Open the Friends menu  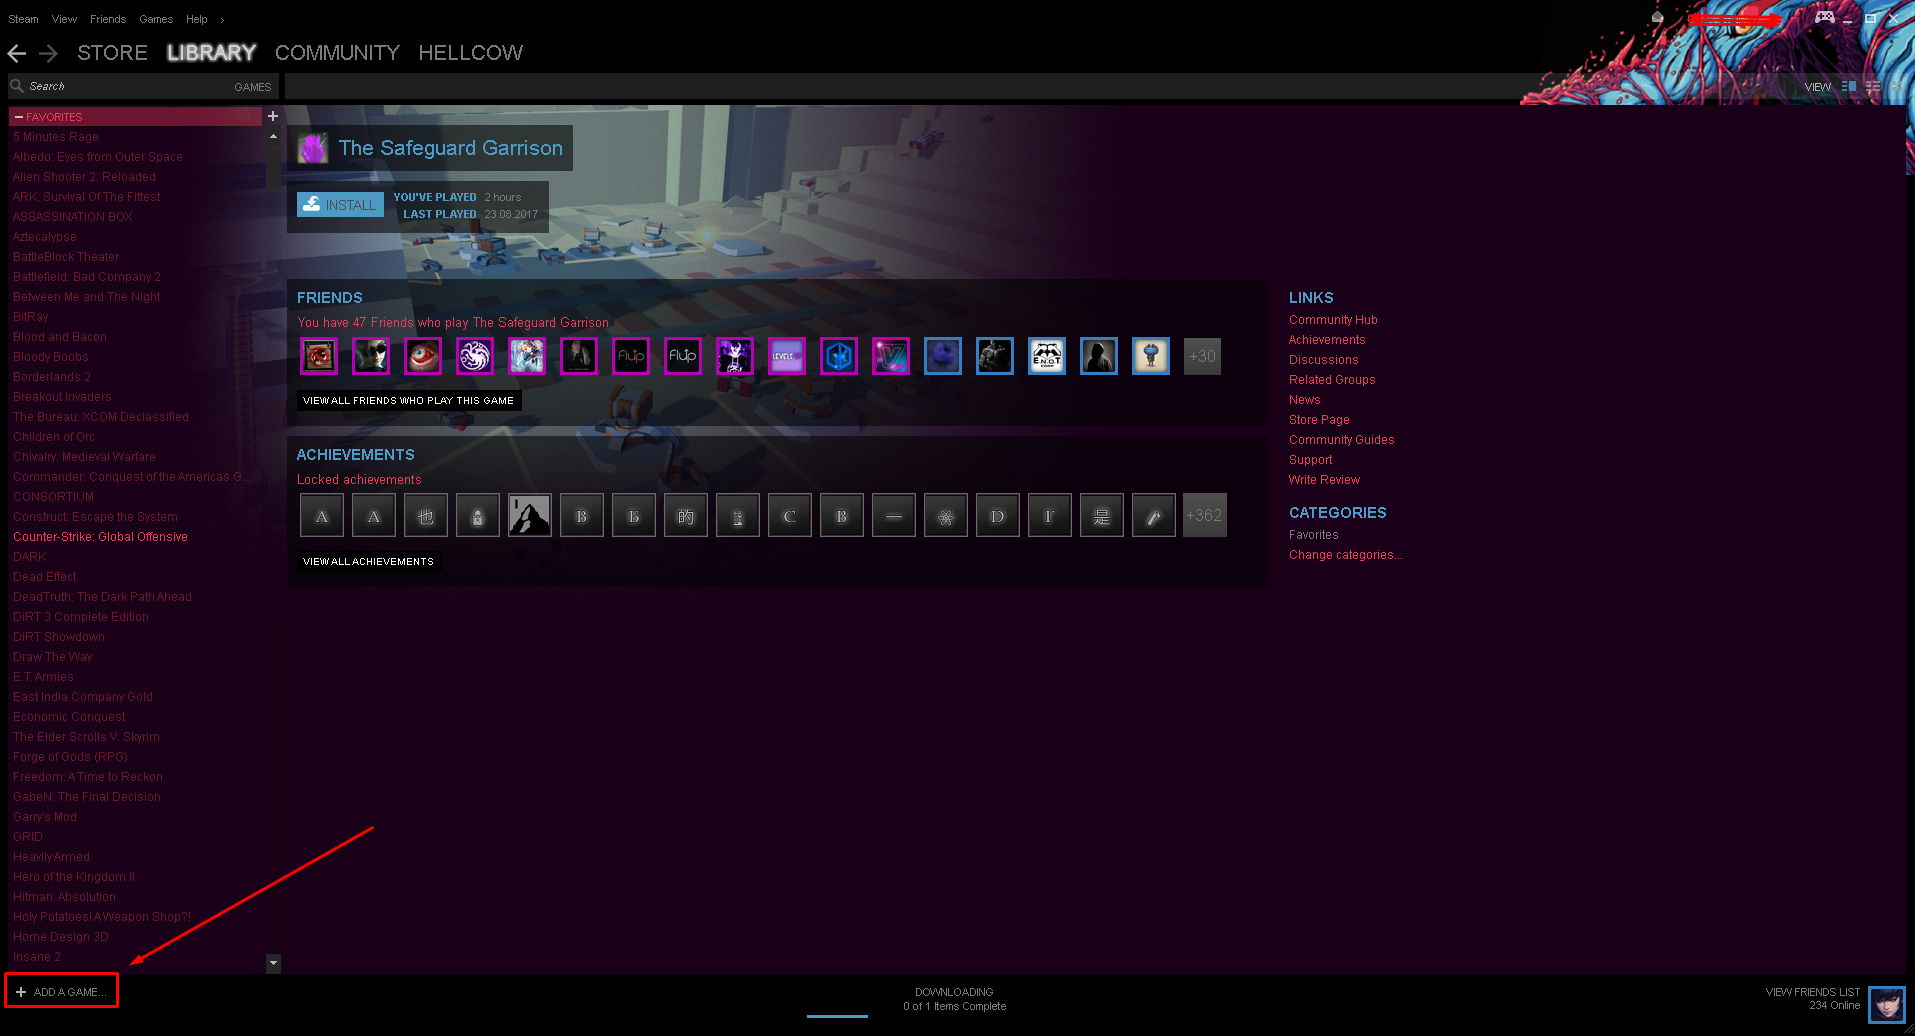coord(108,19)
